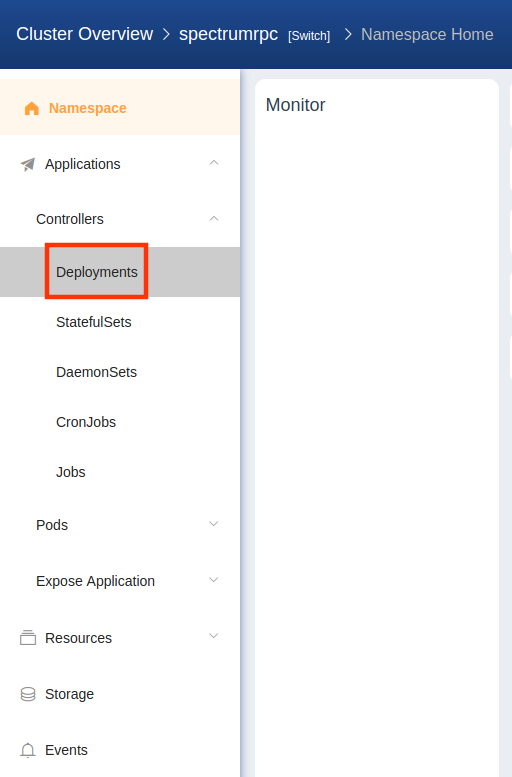Viewport: 512px width, 777px height.
Task: Click the [Switch] namespace link
Action: point(309,36)
